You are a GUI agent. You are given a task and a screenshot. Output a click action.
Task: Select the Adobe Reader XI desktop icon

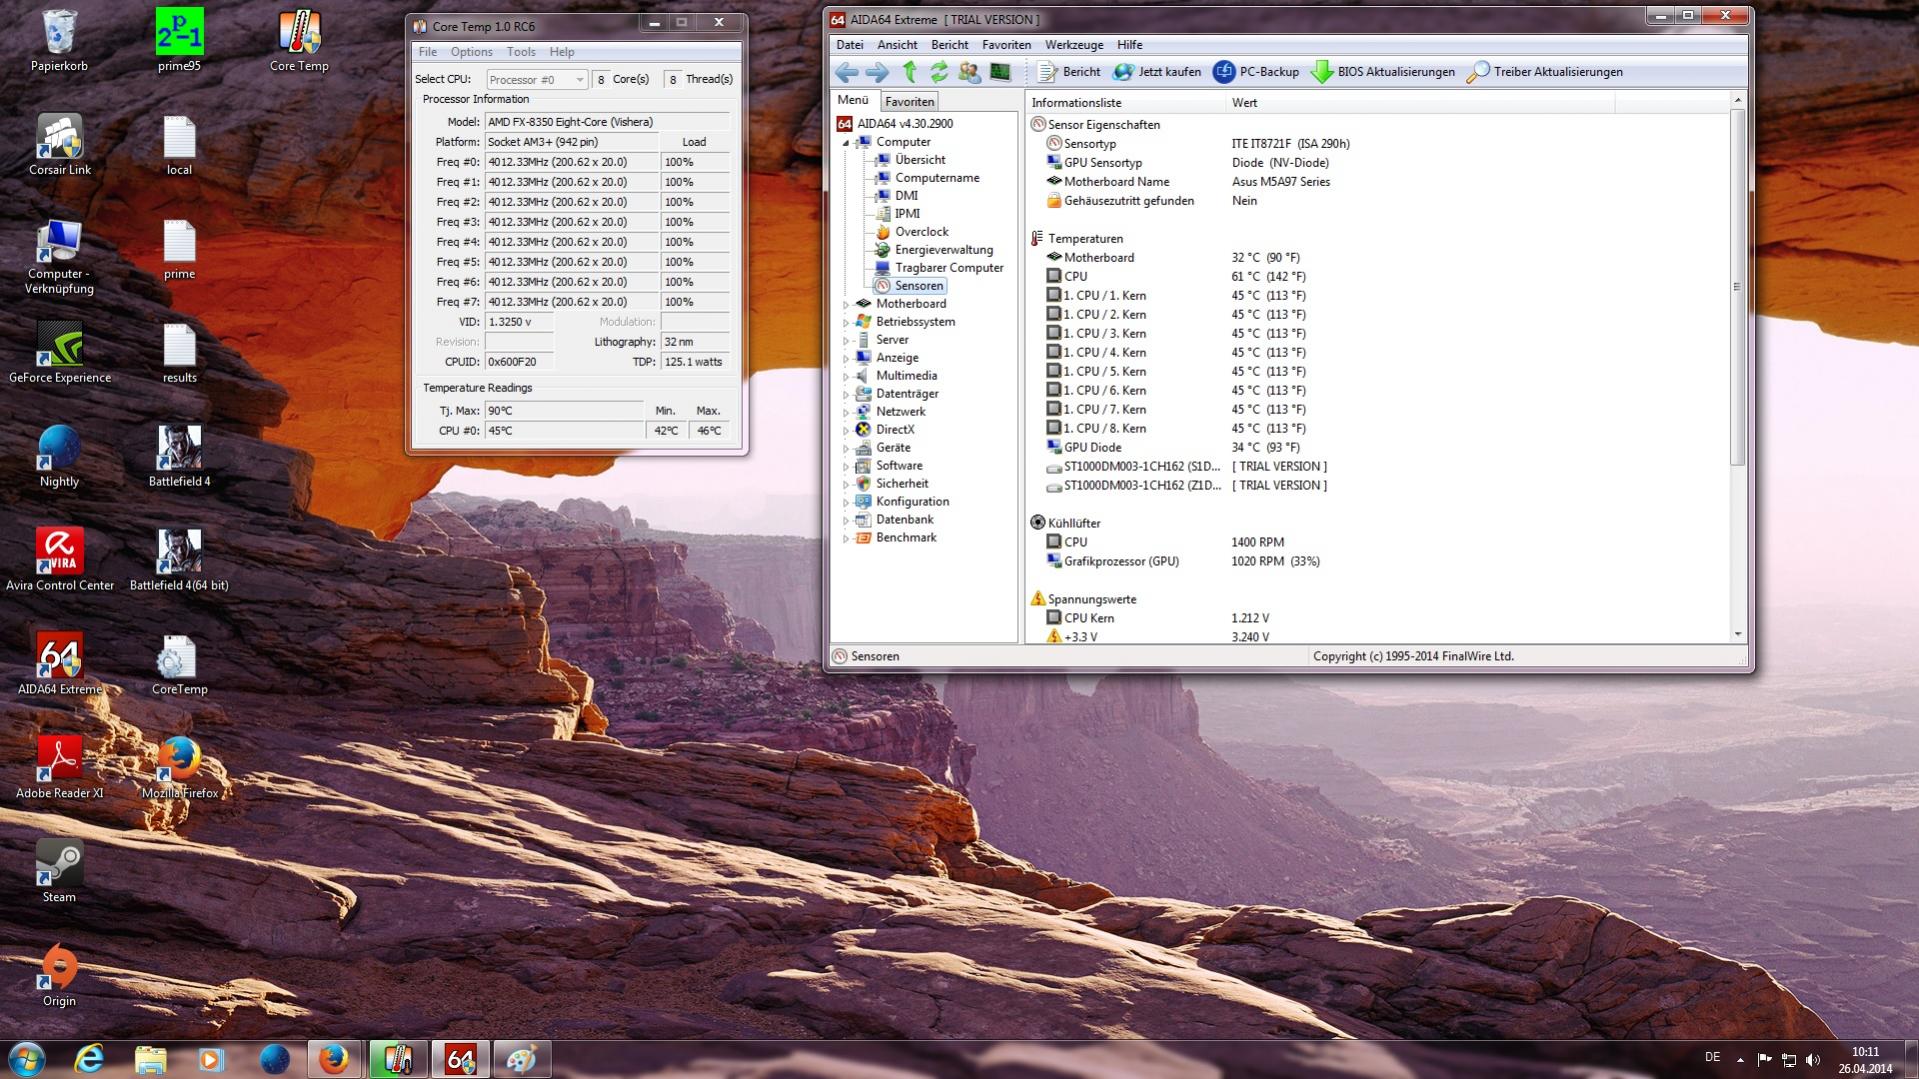pos(59,769)
